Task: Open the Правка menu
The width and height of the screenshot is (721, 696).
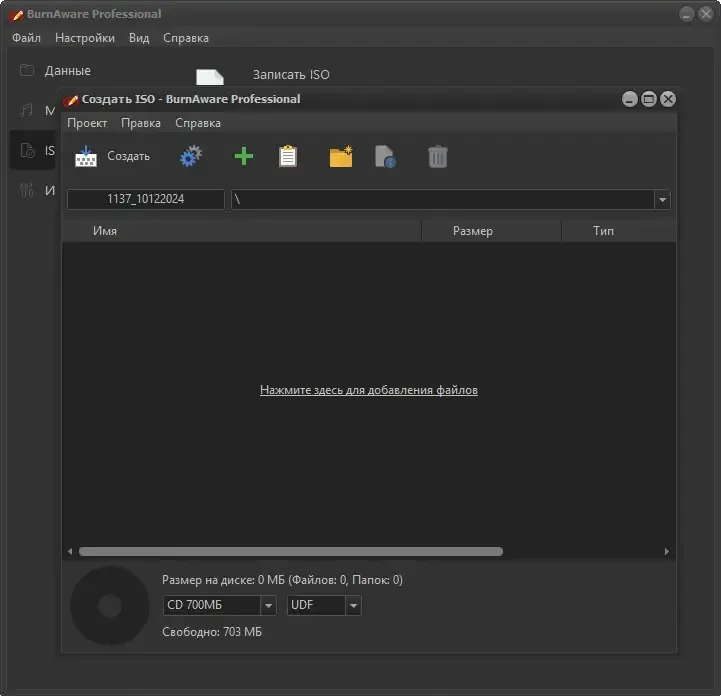Action: pos(141,123)
